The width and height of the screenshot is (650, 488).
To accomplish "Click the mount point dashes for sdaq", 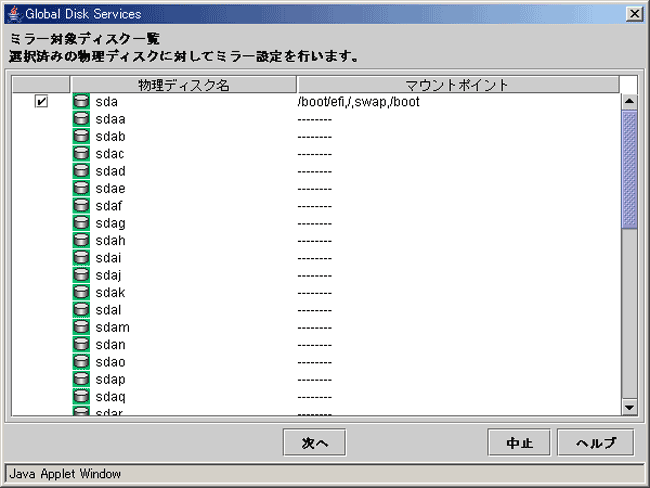I will tap(315, 398).
